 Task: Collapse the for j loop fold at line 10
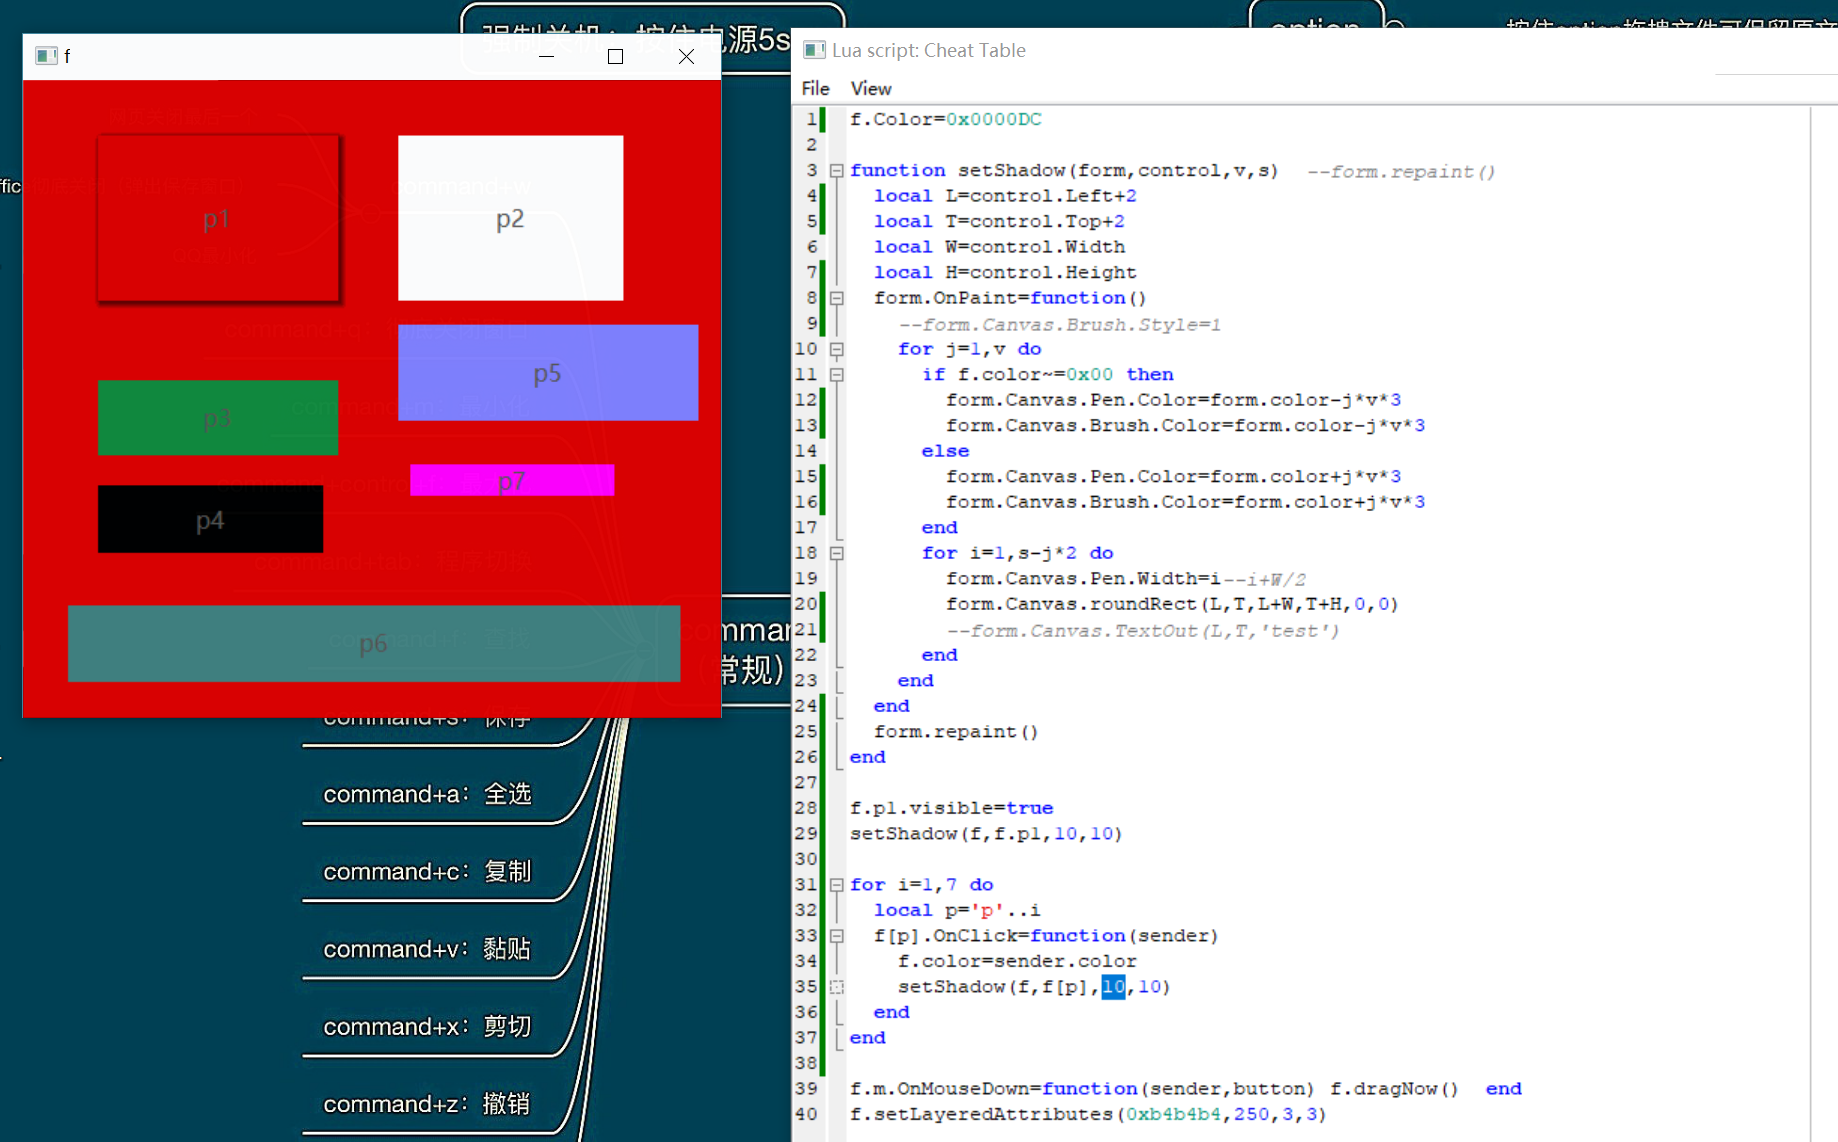click(837, 349)
